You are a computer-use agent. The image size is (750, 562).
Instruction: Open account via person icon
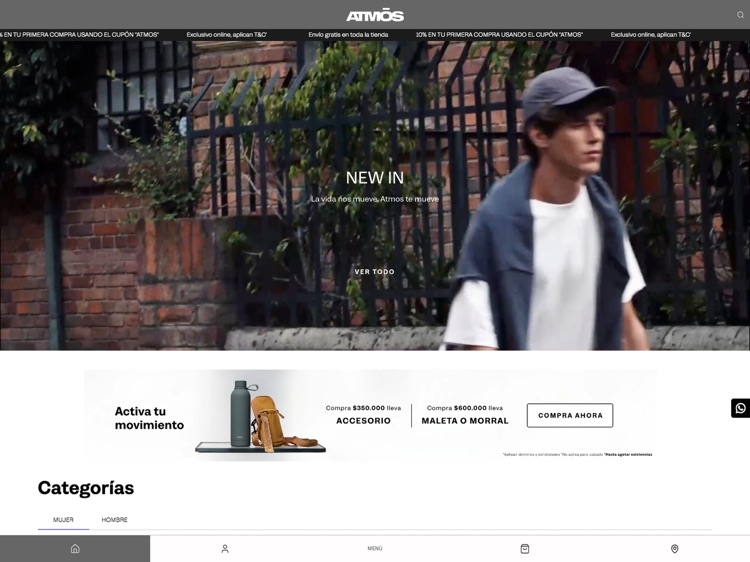225,549
